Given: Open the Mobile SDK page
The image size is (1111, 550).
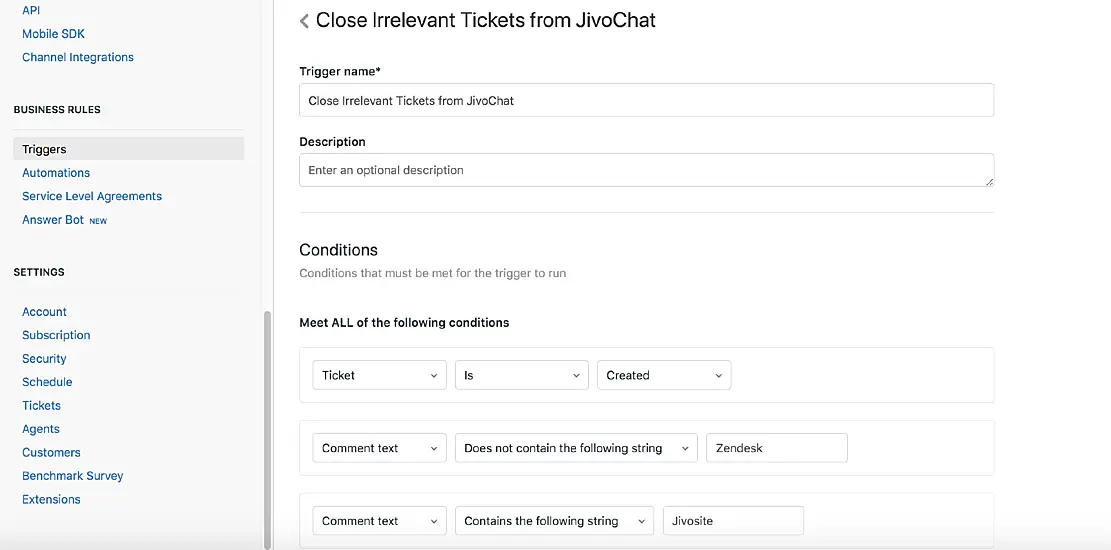Looking at the screenshot, I should coord(54,34).
